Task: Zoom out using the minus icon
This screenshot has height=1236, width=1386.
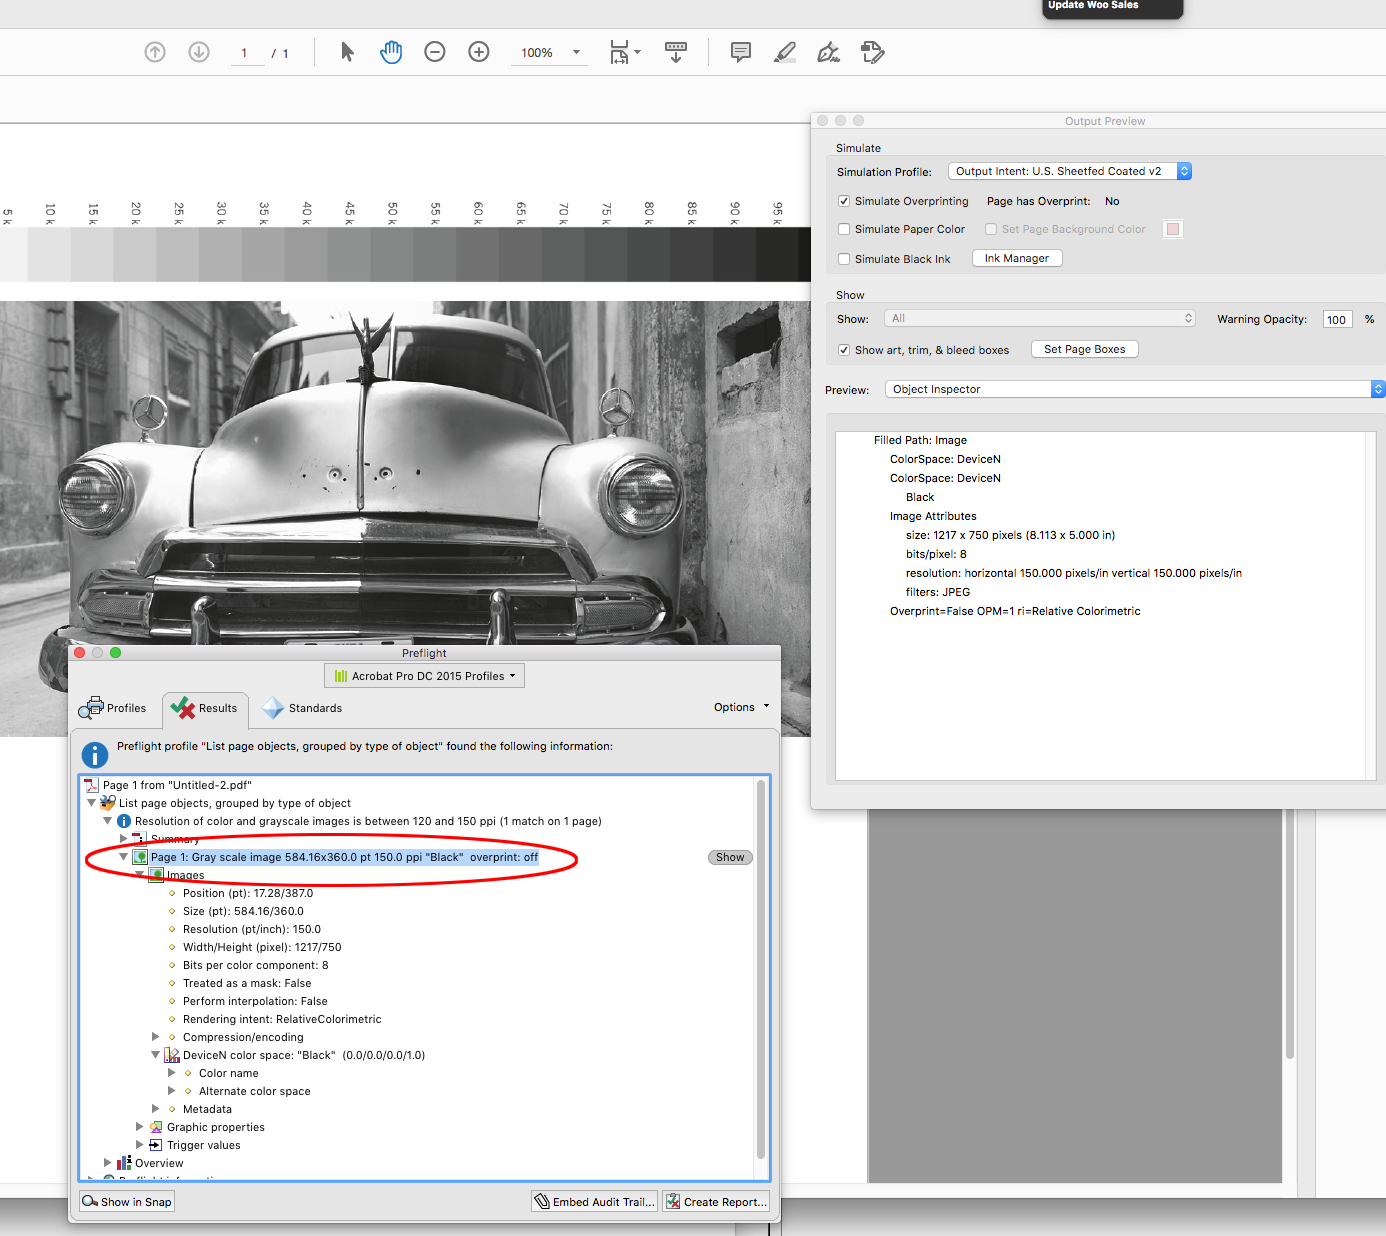Action: point(435,52)
